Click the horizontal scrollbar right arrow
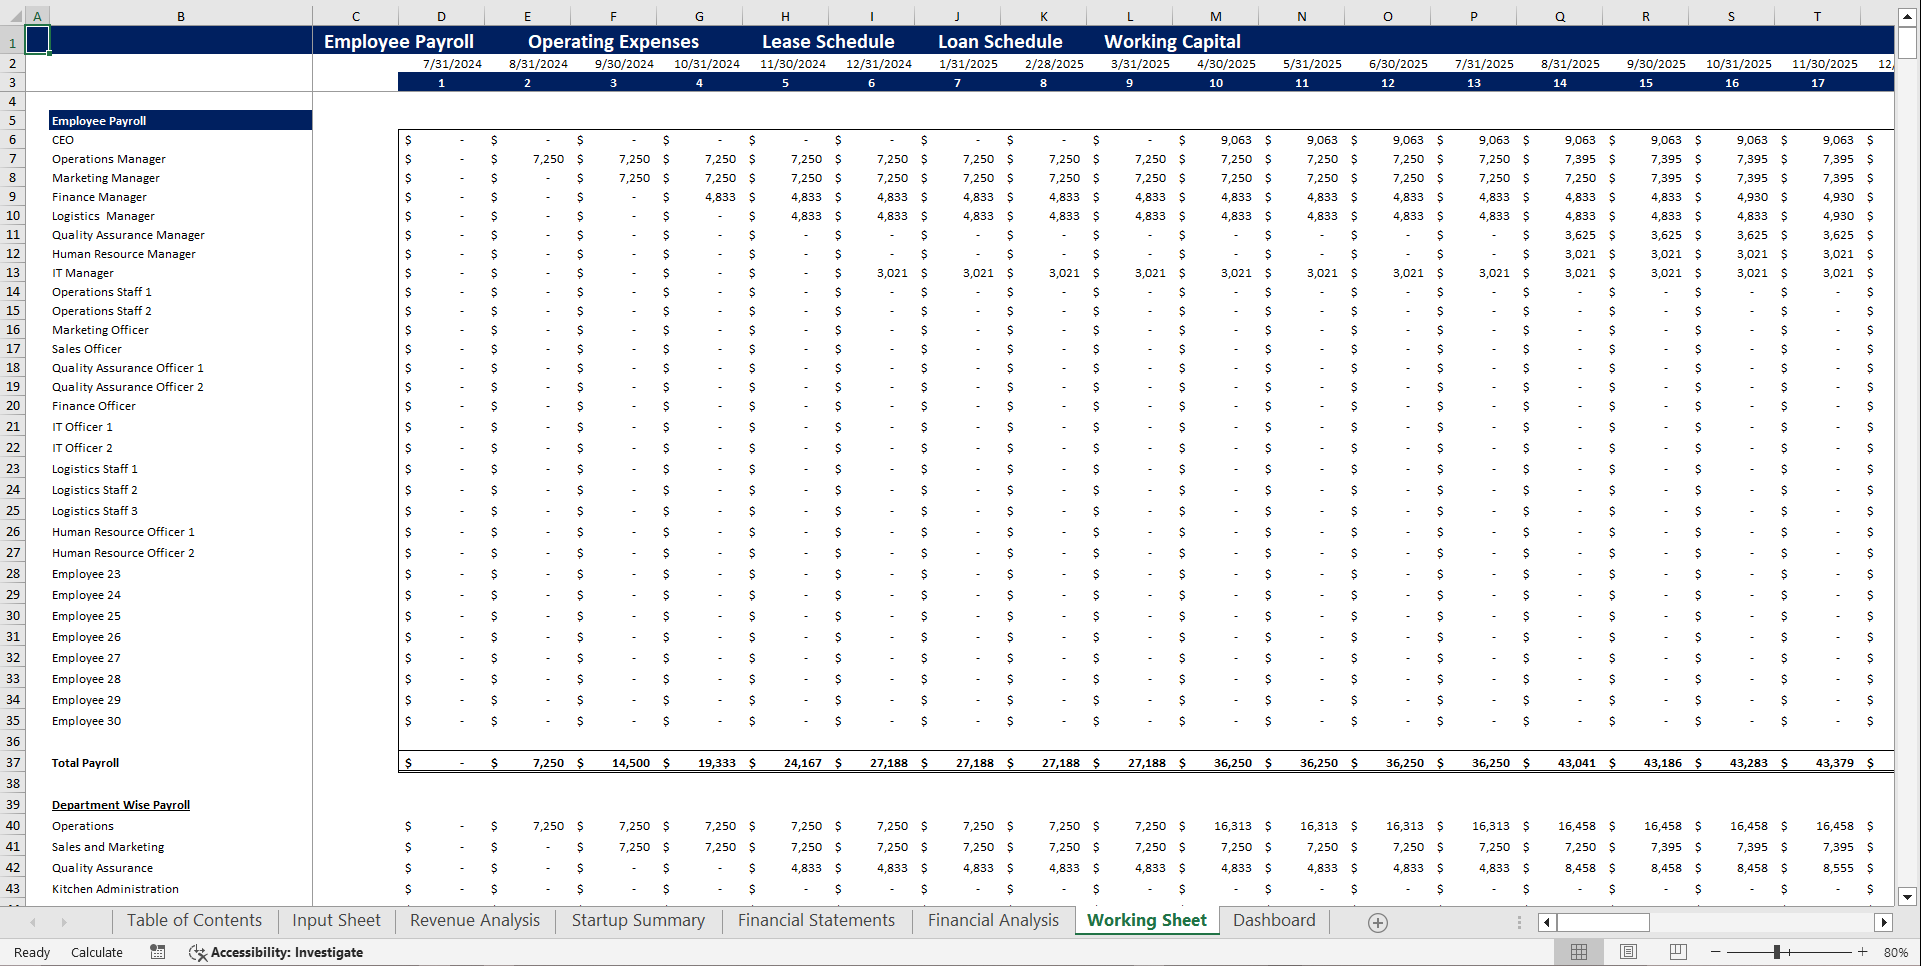 pyautogui.click(x=1884, y=922)
